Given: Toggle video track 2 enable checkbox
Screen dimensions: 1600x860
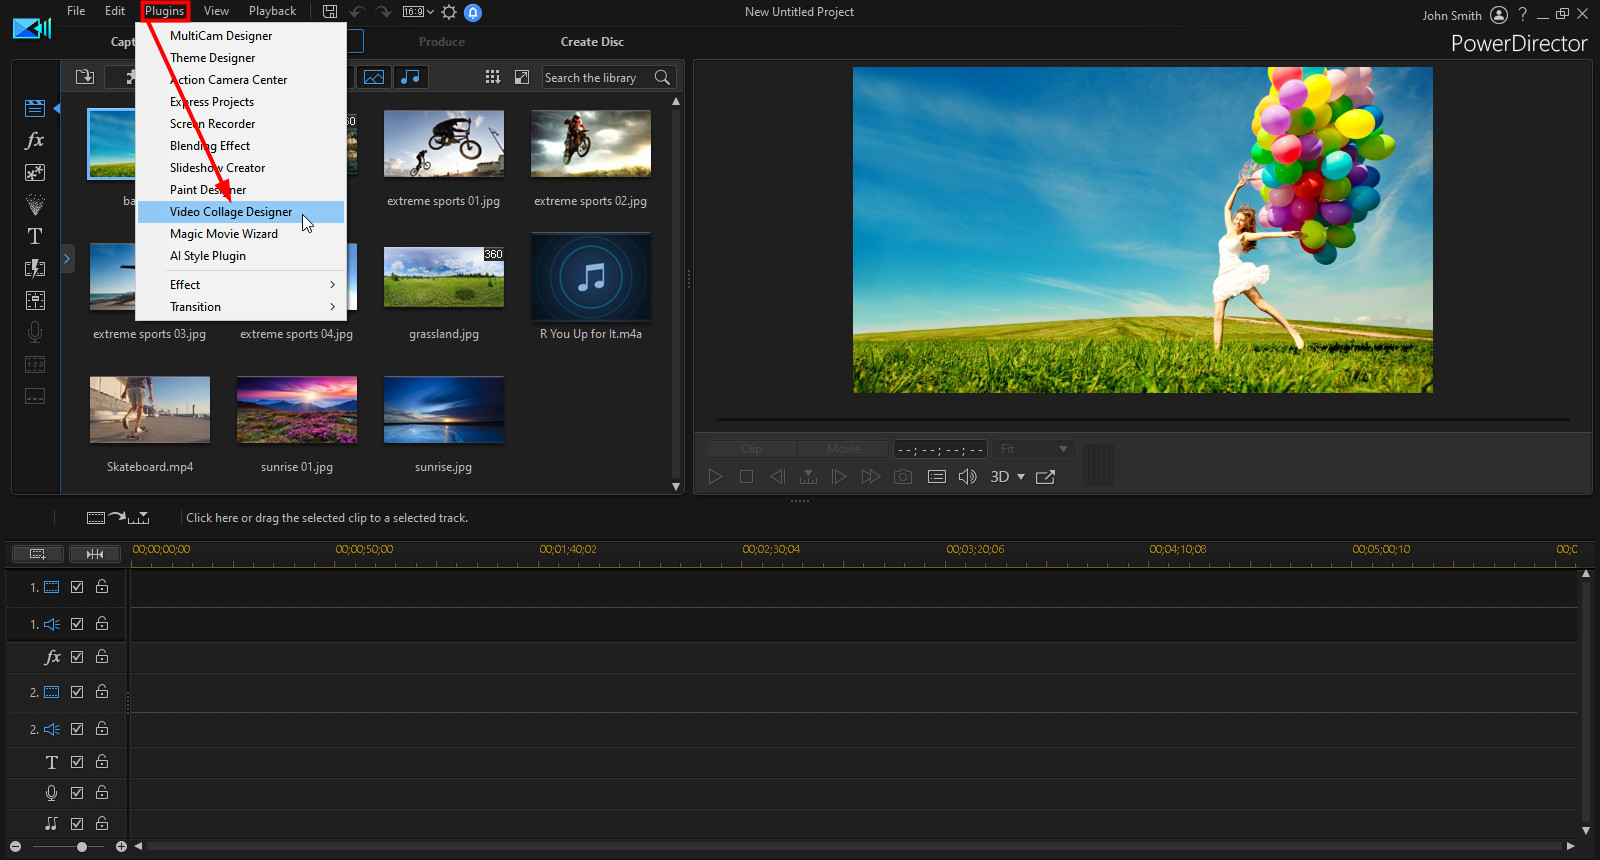Looking at the screenshot, I should click(x=77, y=692).
